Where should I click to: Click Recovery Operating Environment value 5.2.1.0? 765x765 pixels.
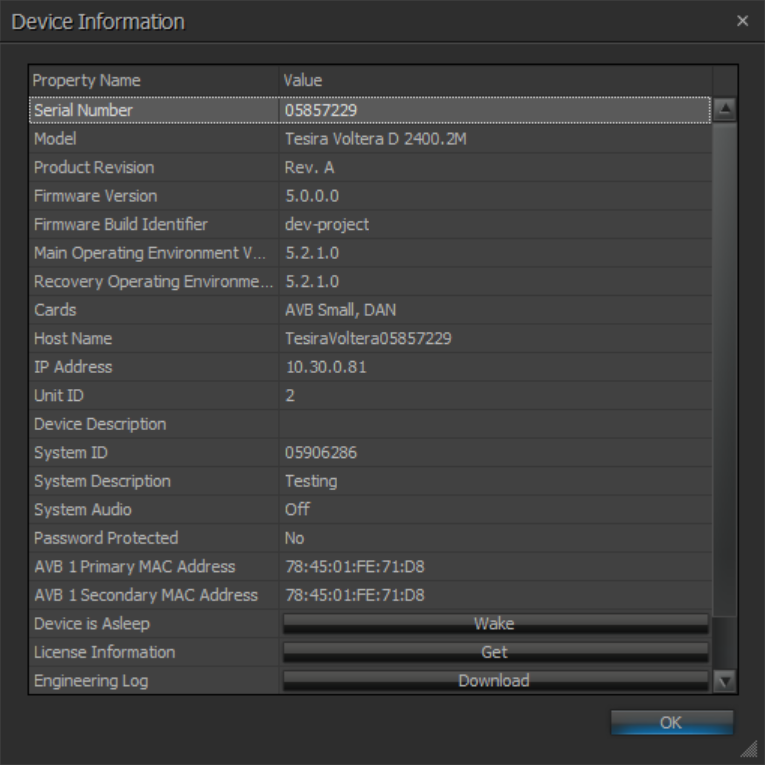click(312, 282)
